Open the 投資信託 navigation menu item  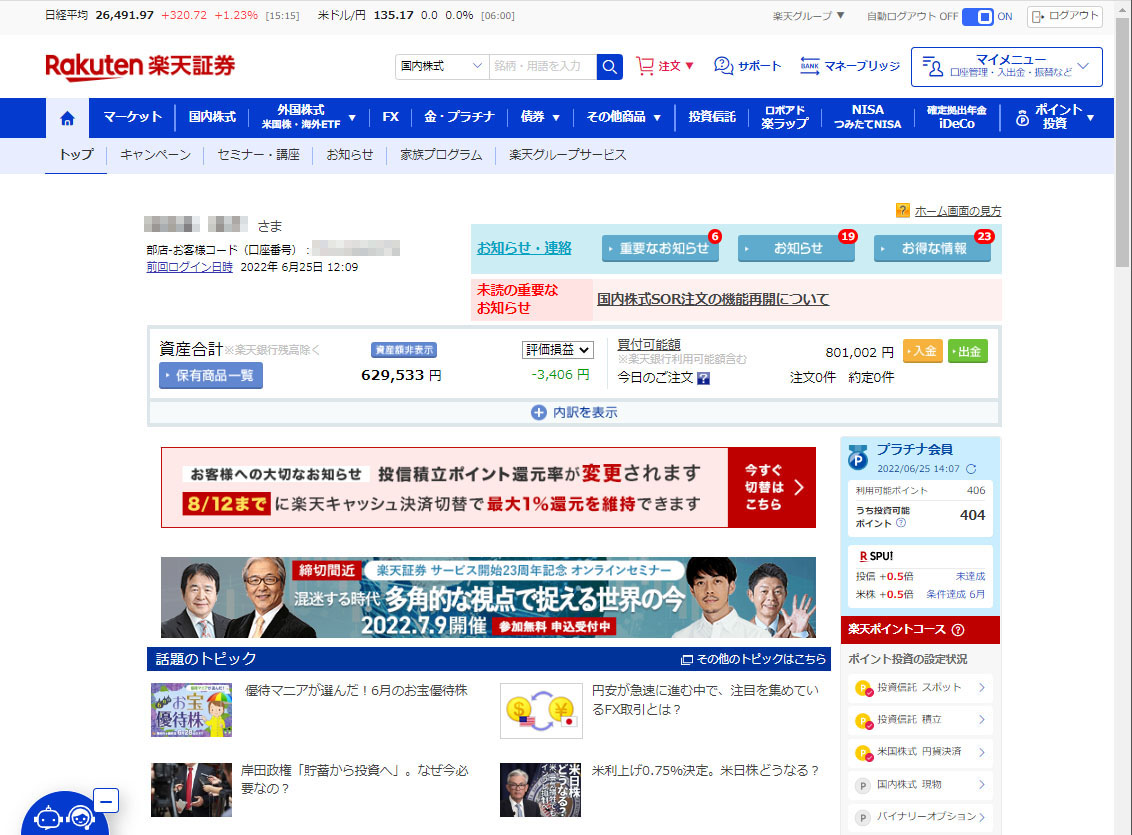711,117
